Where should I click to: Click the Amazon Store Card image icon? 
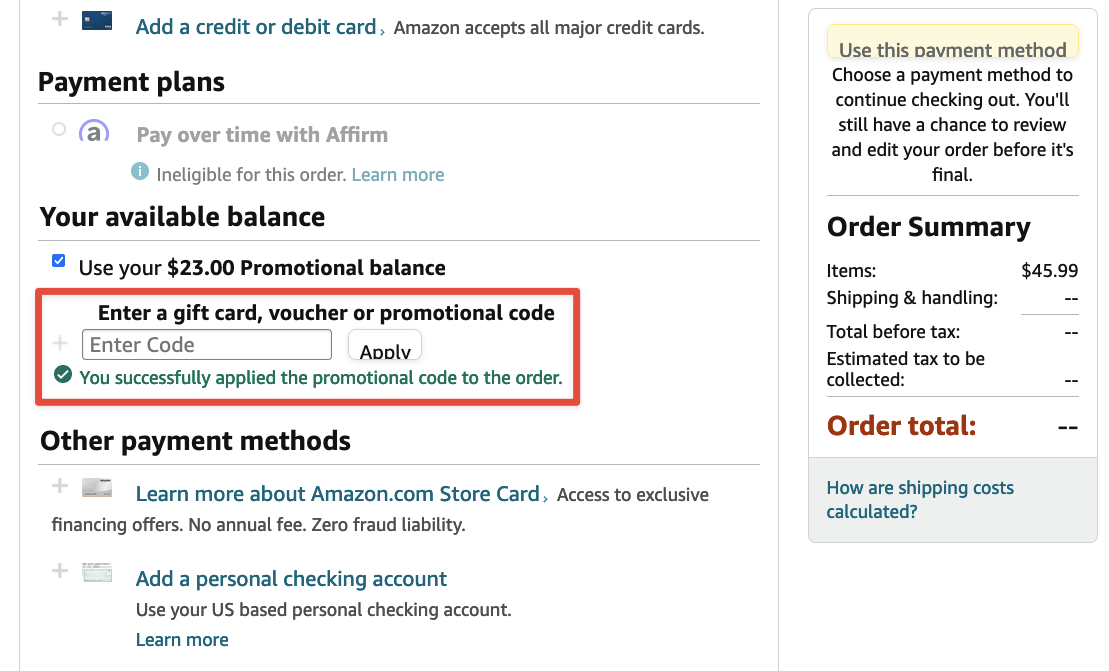point(97,487)
